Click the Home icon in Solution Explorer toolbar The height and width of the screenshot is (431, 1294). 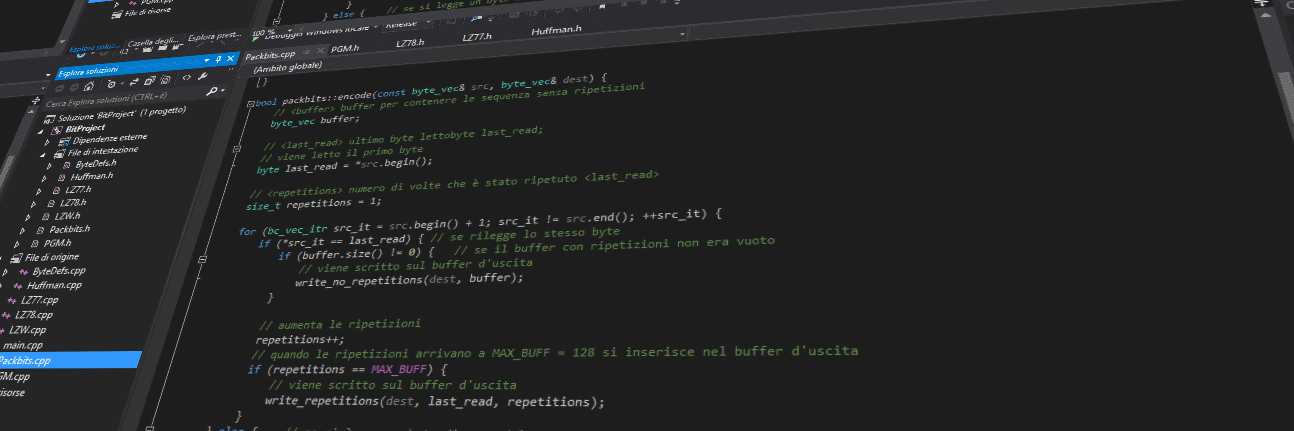point(89,86)
